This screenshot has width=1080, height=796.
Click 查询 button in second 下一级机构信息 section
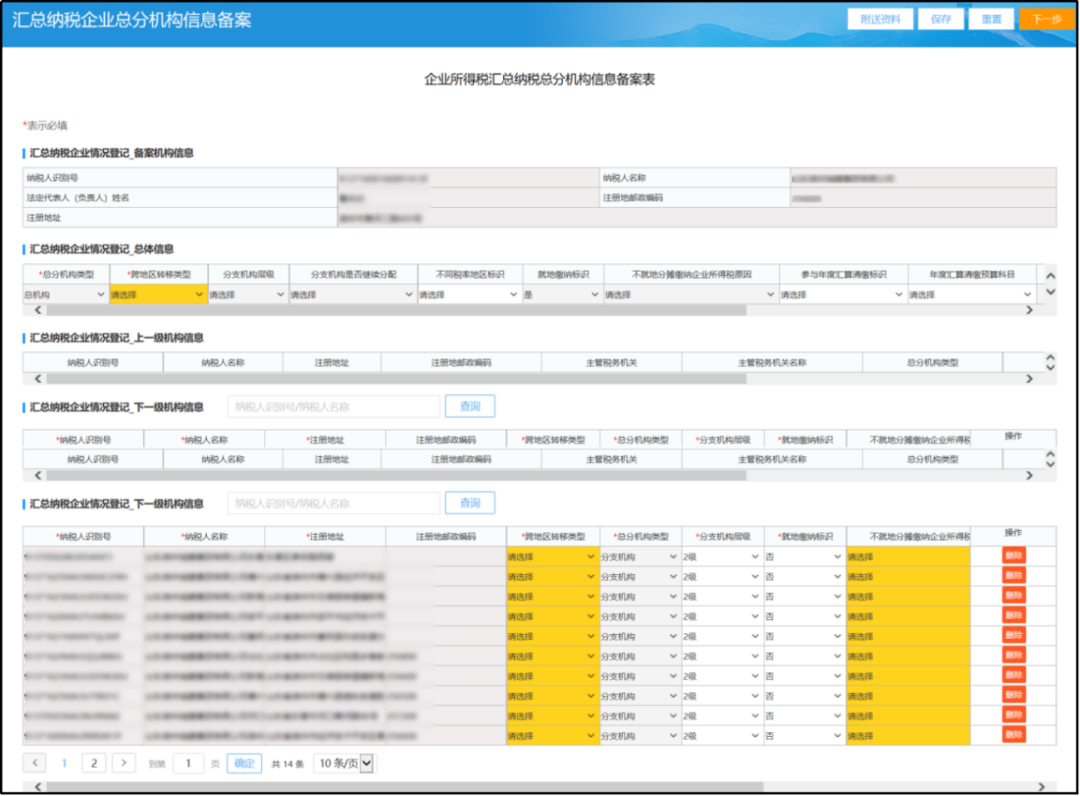pos(470,503)
